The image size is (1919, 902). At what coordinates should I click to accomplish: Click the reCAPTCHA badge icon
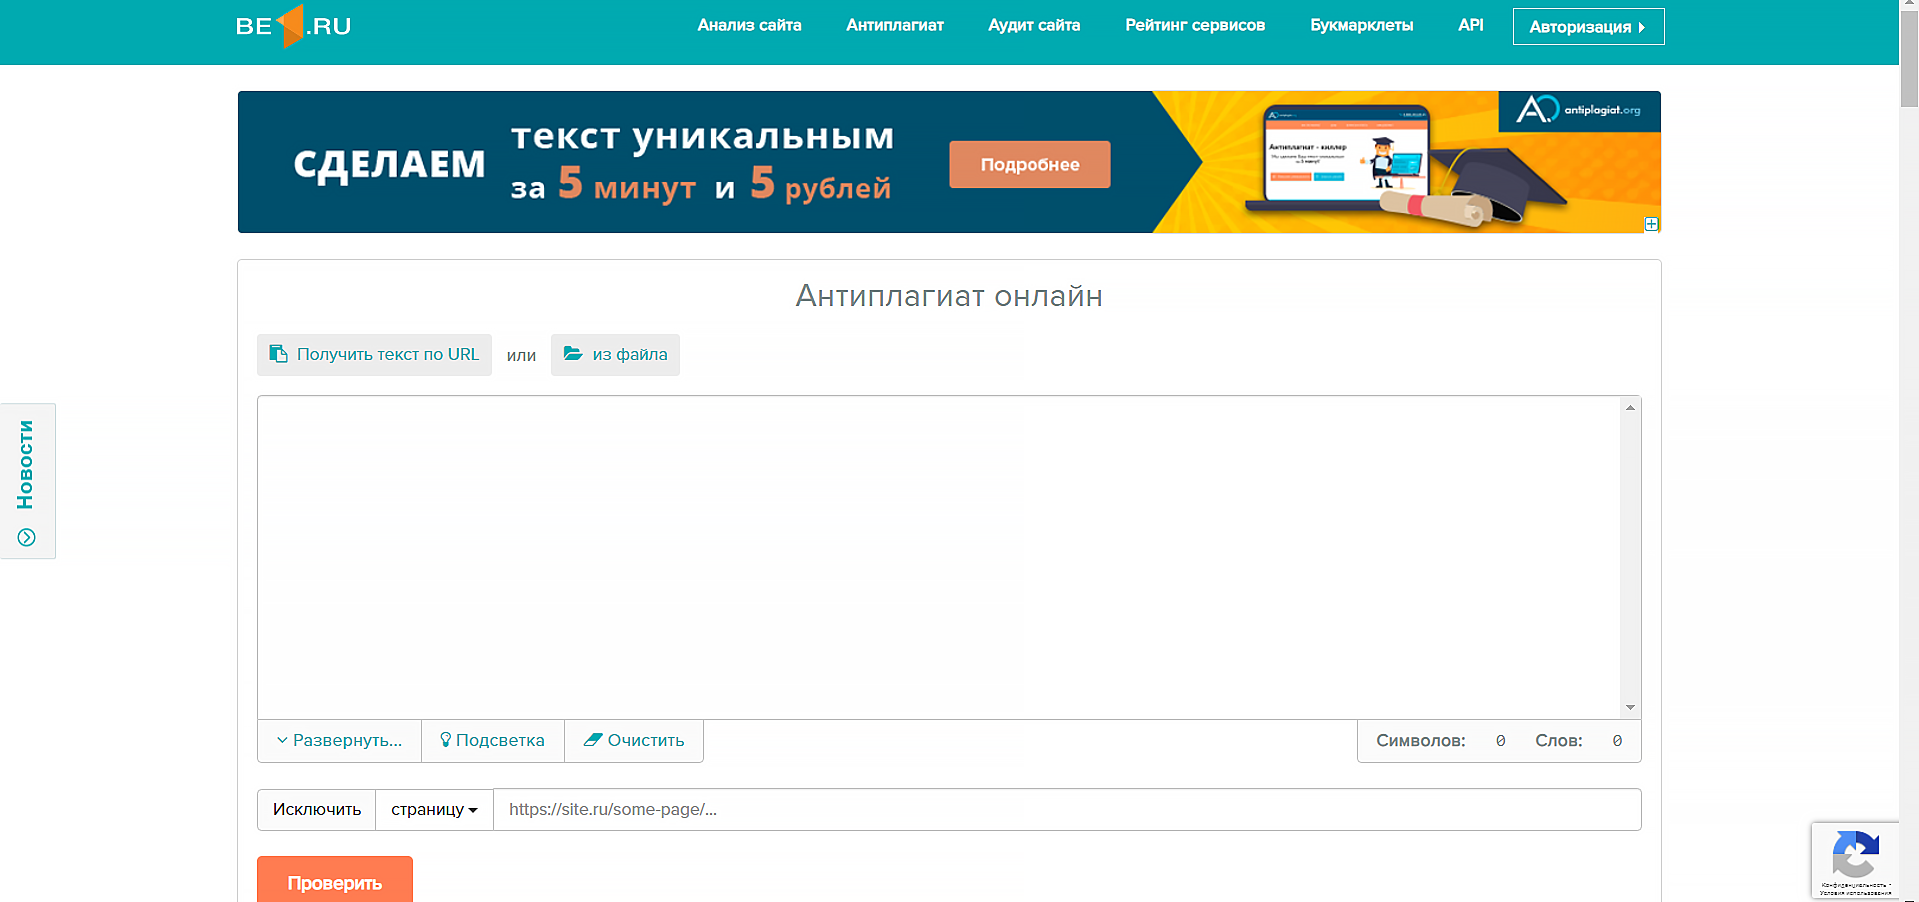(1856, 855)
